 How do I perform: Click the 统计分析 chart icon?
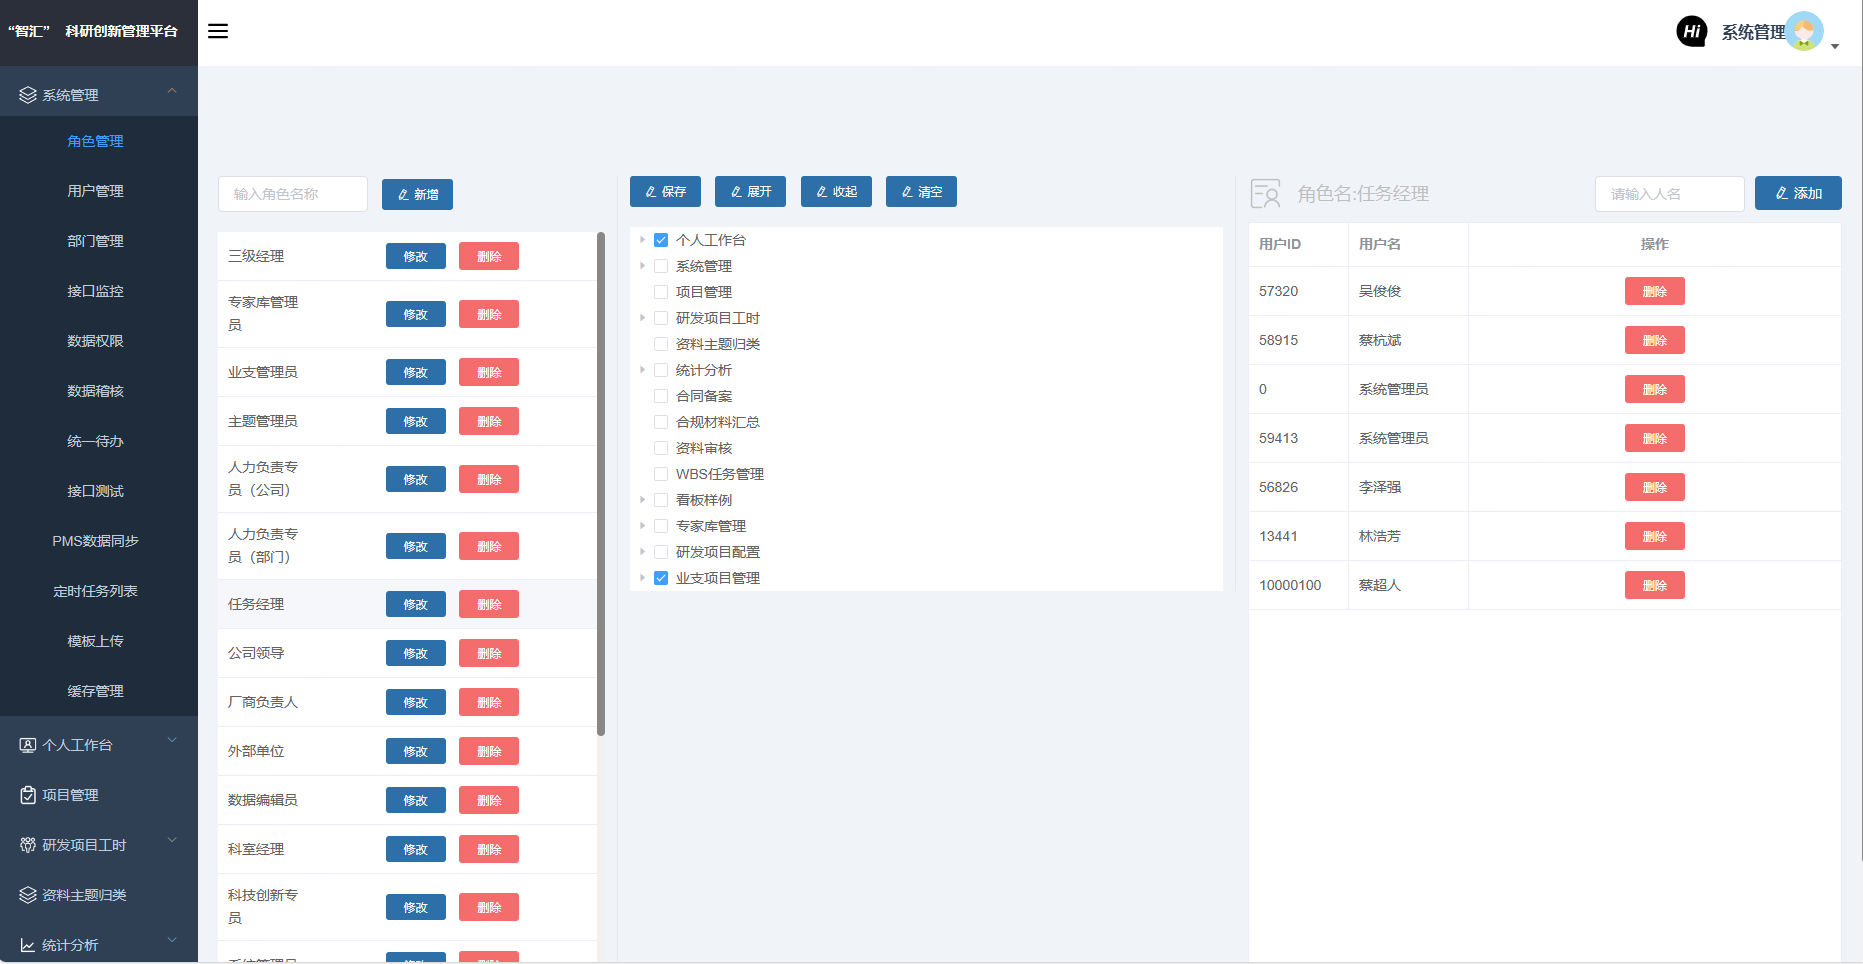[28, 945]
